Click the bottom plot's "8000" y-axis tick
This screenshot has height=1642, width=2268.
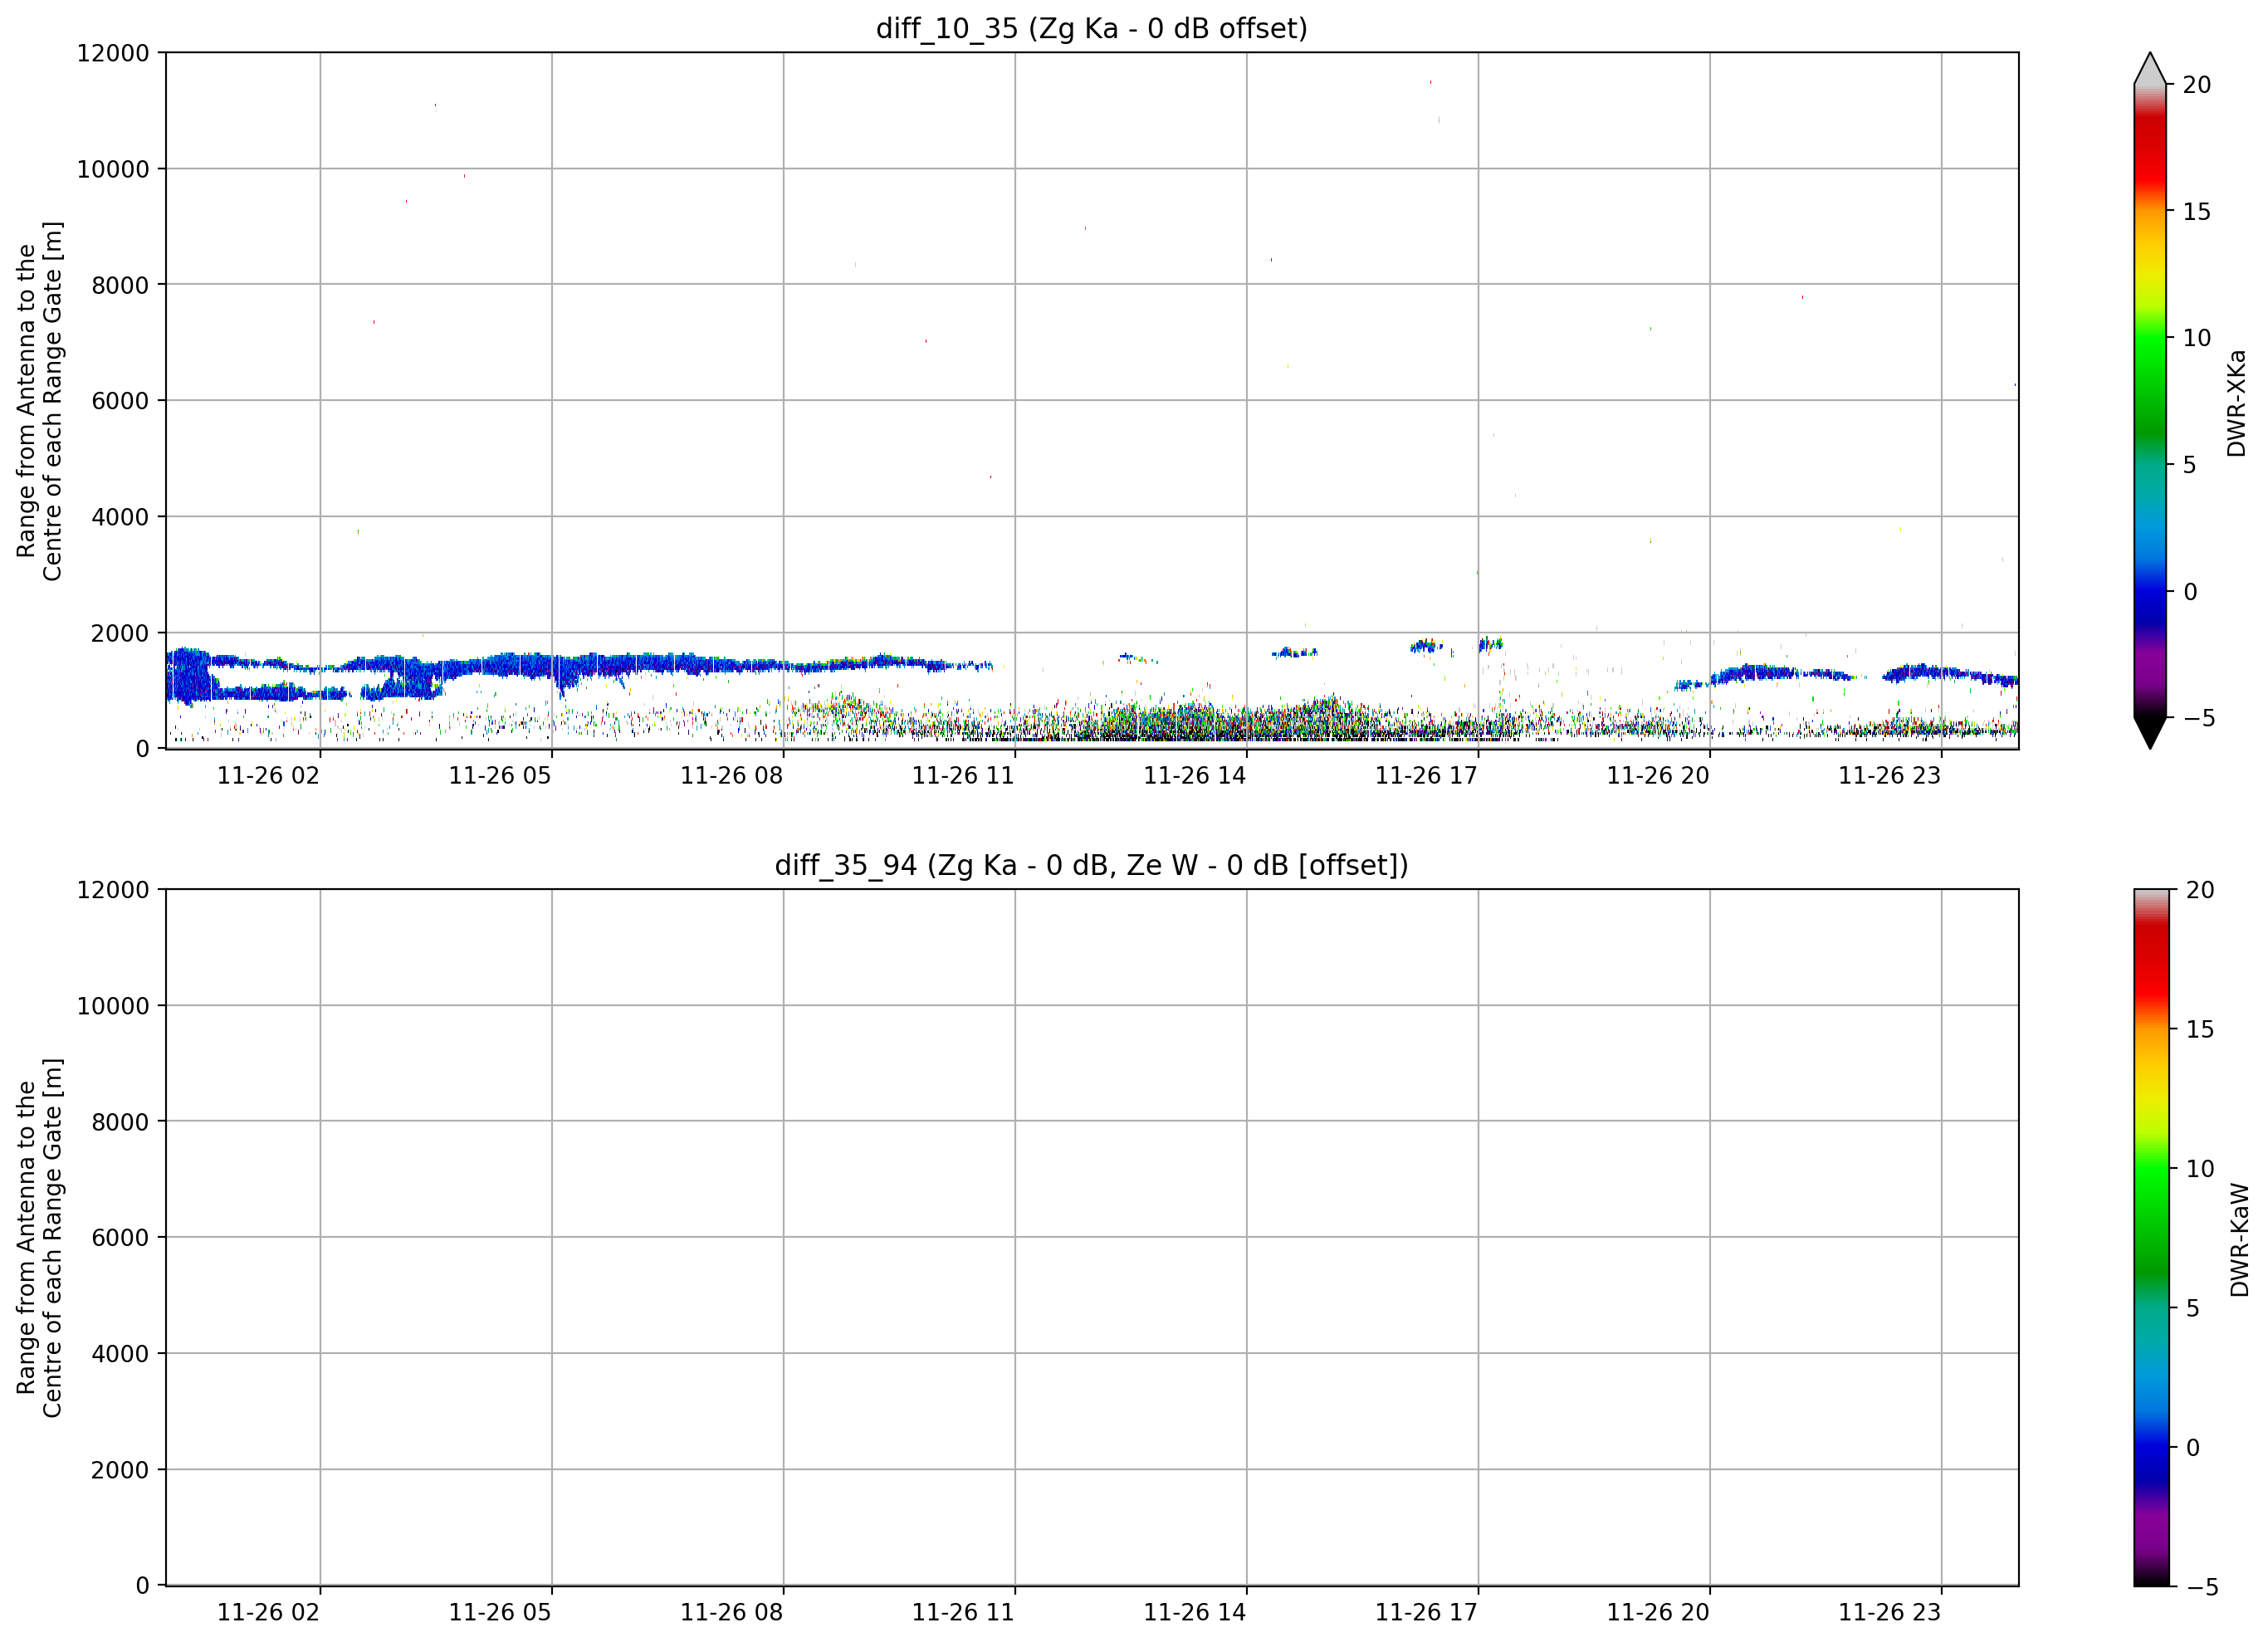click(120, 1123)
